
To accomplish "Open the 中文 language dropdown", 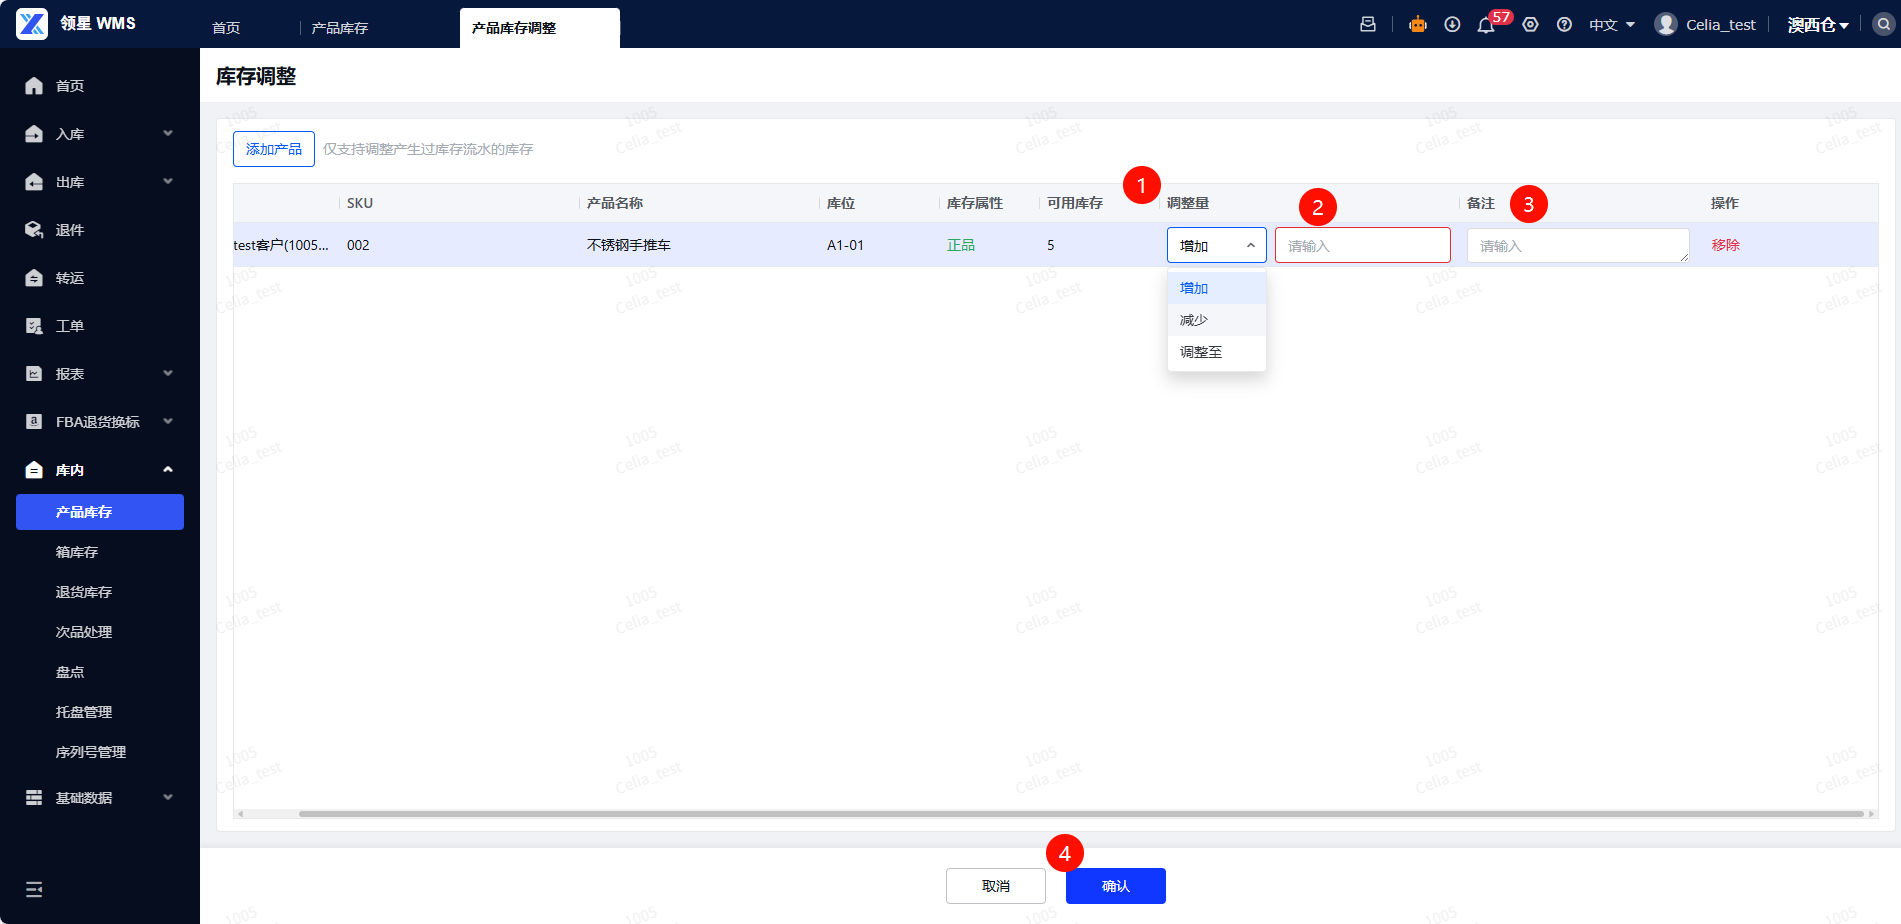I will click(1612, 25).
